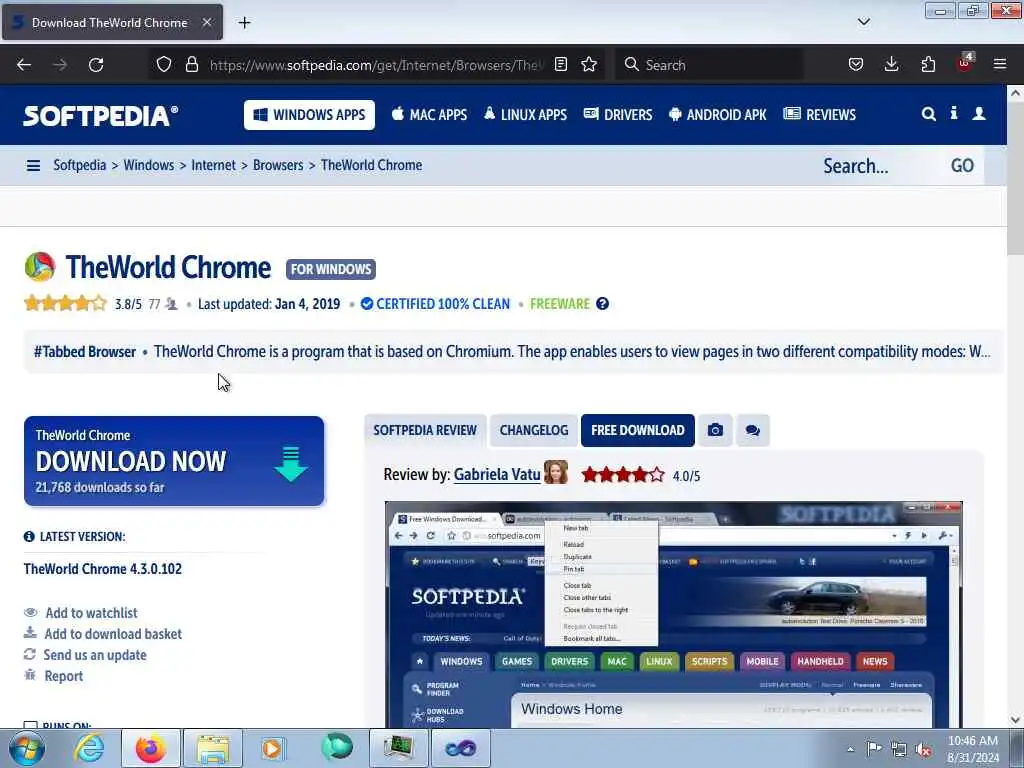The width and height of the screenshot is (1024, 768).
Task: Open the media player taskbar icon
Action: click(273, 748)
